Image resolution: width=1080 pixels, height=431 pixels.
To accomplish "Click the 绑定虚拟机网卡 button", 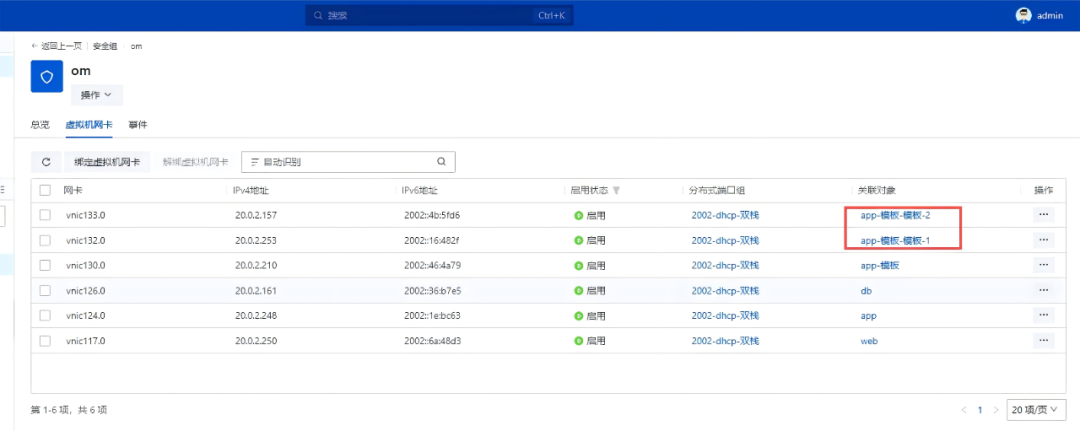I will point(107,162).
